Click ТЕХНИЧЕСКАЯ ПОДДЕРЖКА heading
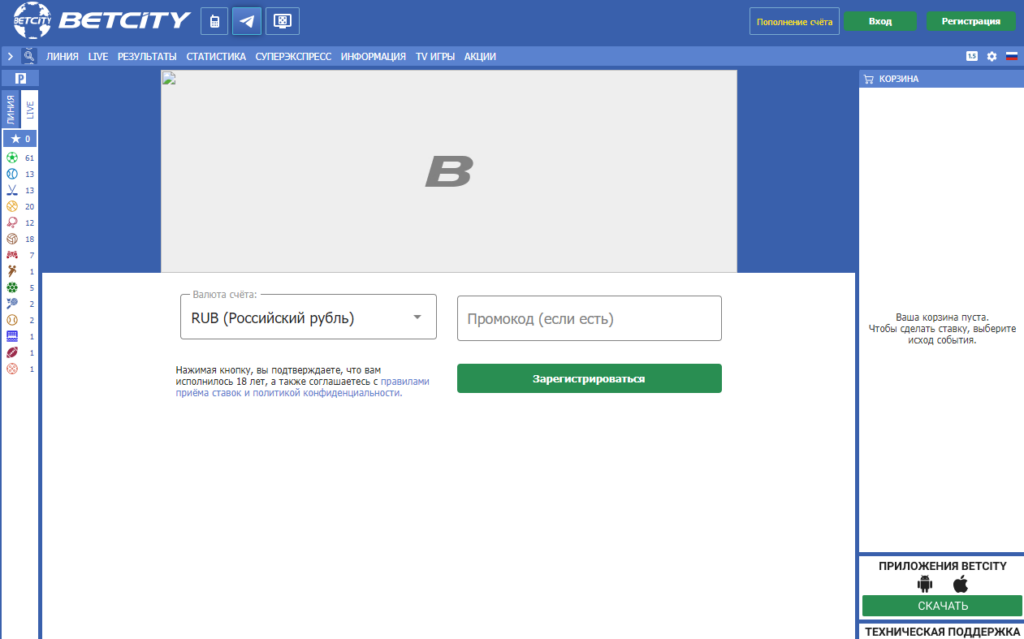Screen dimensions: 1024x639 pyautogui.click(x=942, y=632)
